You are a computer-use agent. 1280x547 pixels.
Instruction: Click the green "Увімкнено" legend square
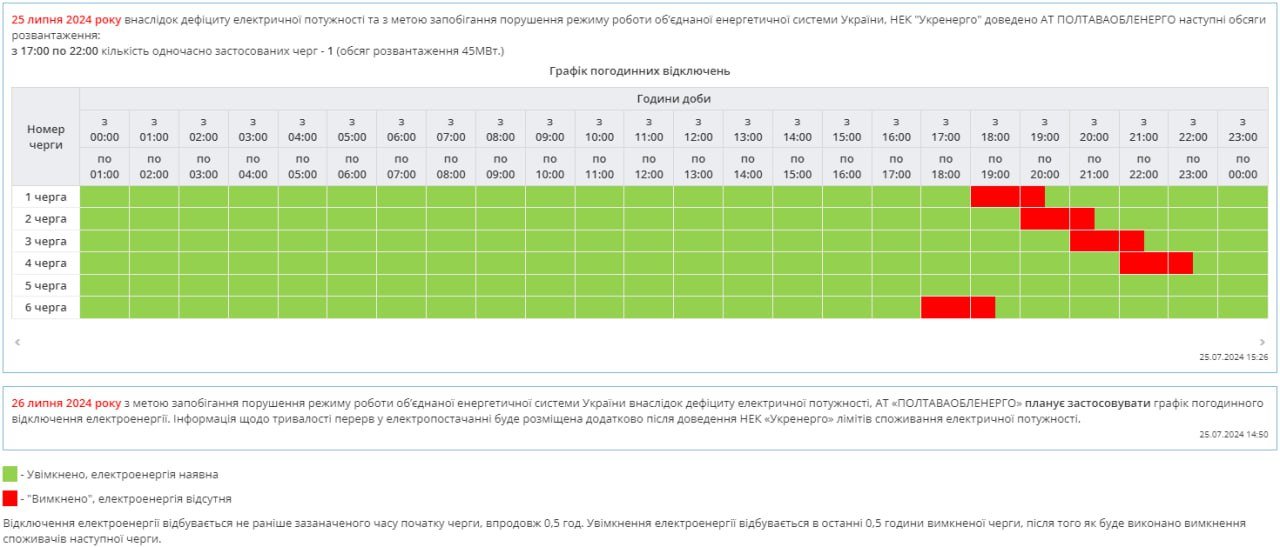pyautogui.click(x=10, y=474)
